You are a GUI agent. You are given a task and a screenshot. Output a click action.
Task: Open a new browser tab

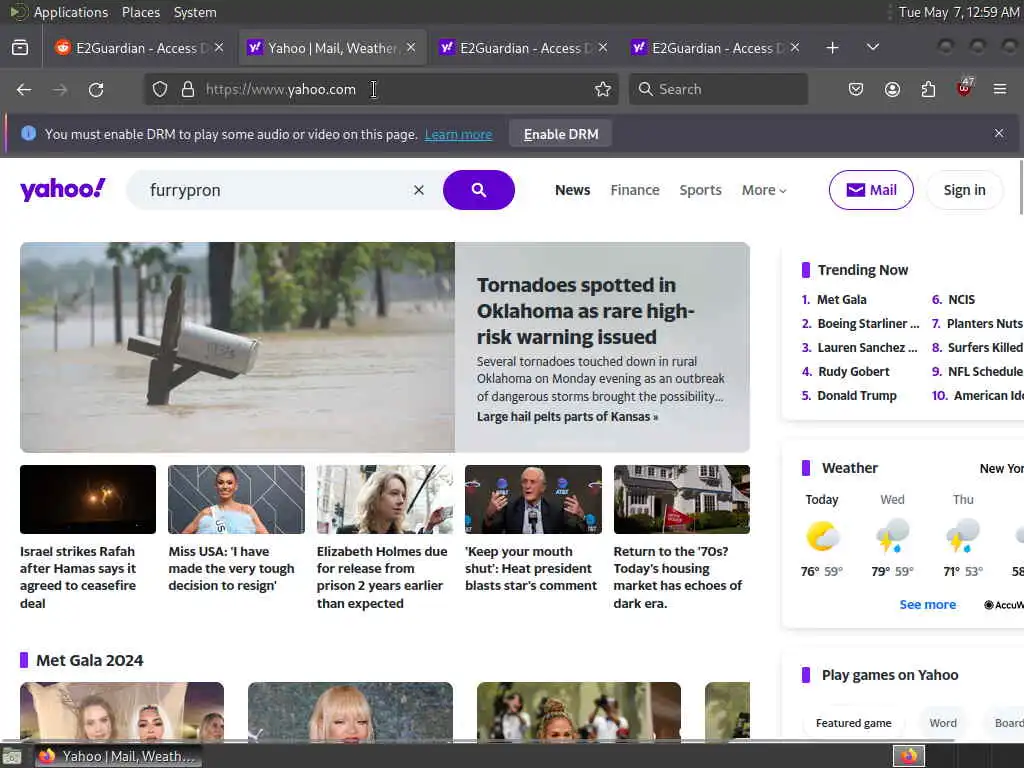(x=832, y=48)
